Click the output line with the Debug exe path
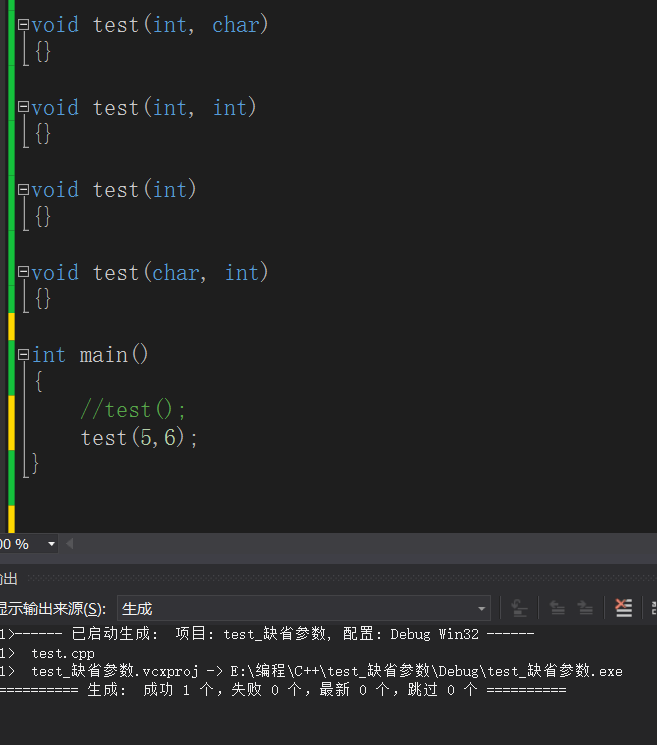657x745 pixels. (x=311, y=671)
